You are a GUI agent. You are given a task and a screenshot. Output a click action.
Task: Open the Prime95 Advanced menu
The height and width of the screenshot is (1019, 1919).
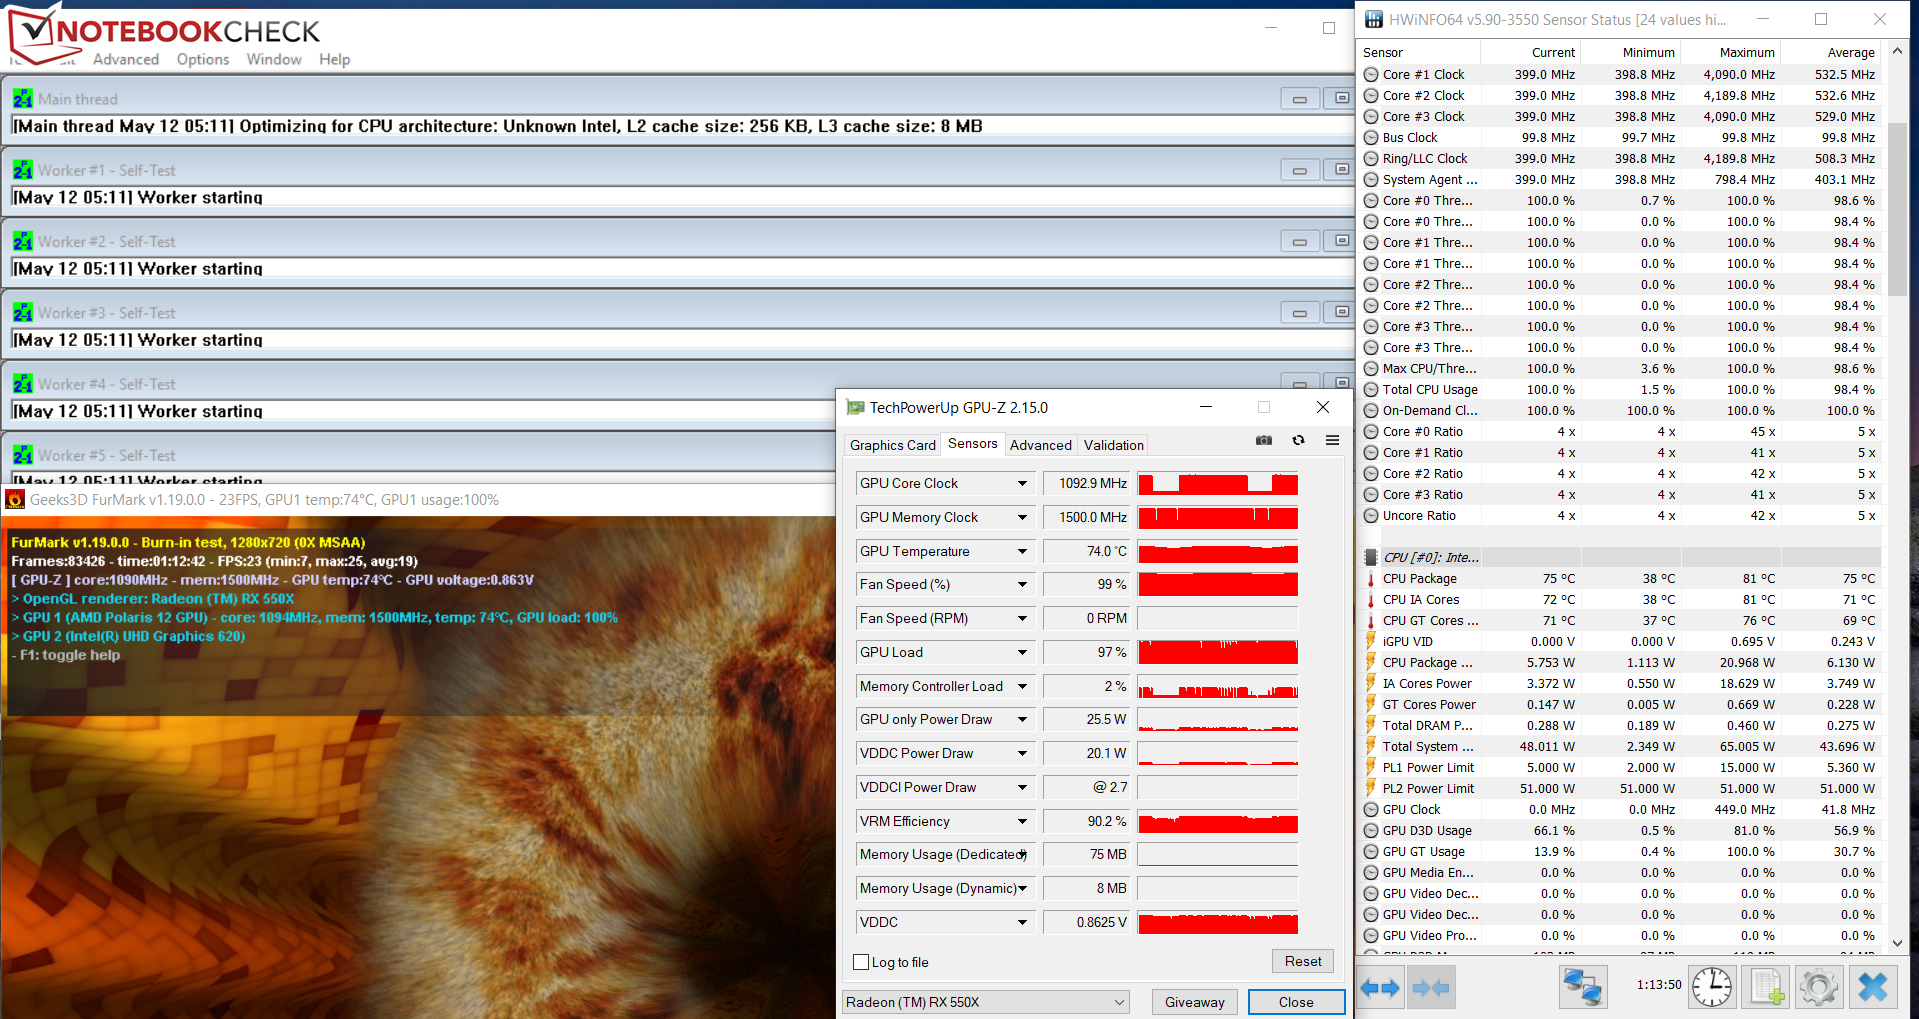[126, 60]
